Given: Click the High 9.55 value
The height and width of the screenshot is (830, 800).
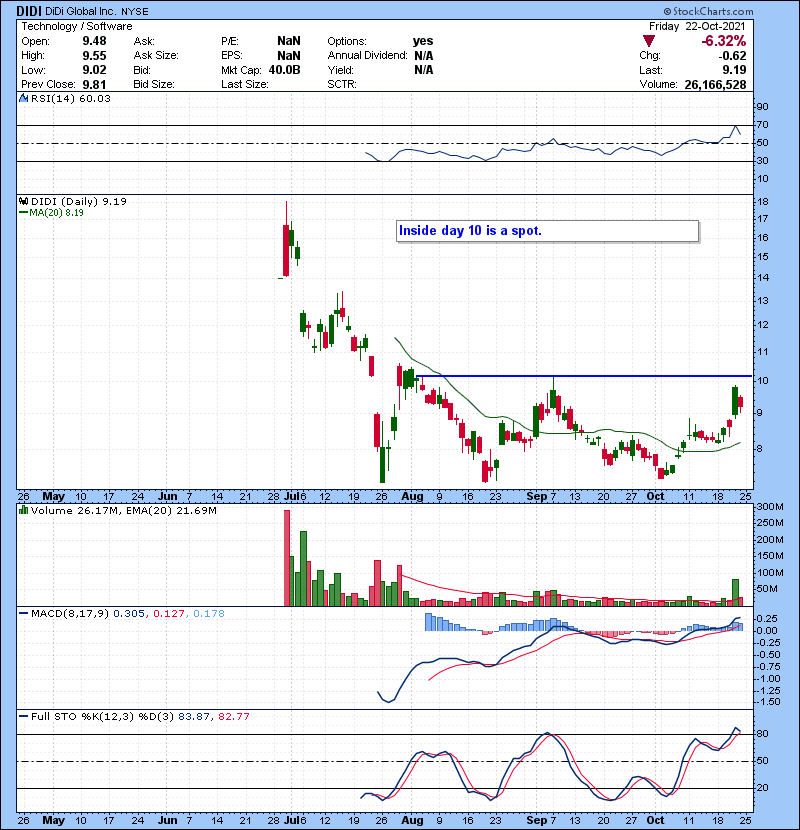Looking at the screenshot, I should pos(94,56).
